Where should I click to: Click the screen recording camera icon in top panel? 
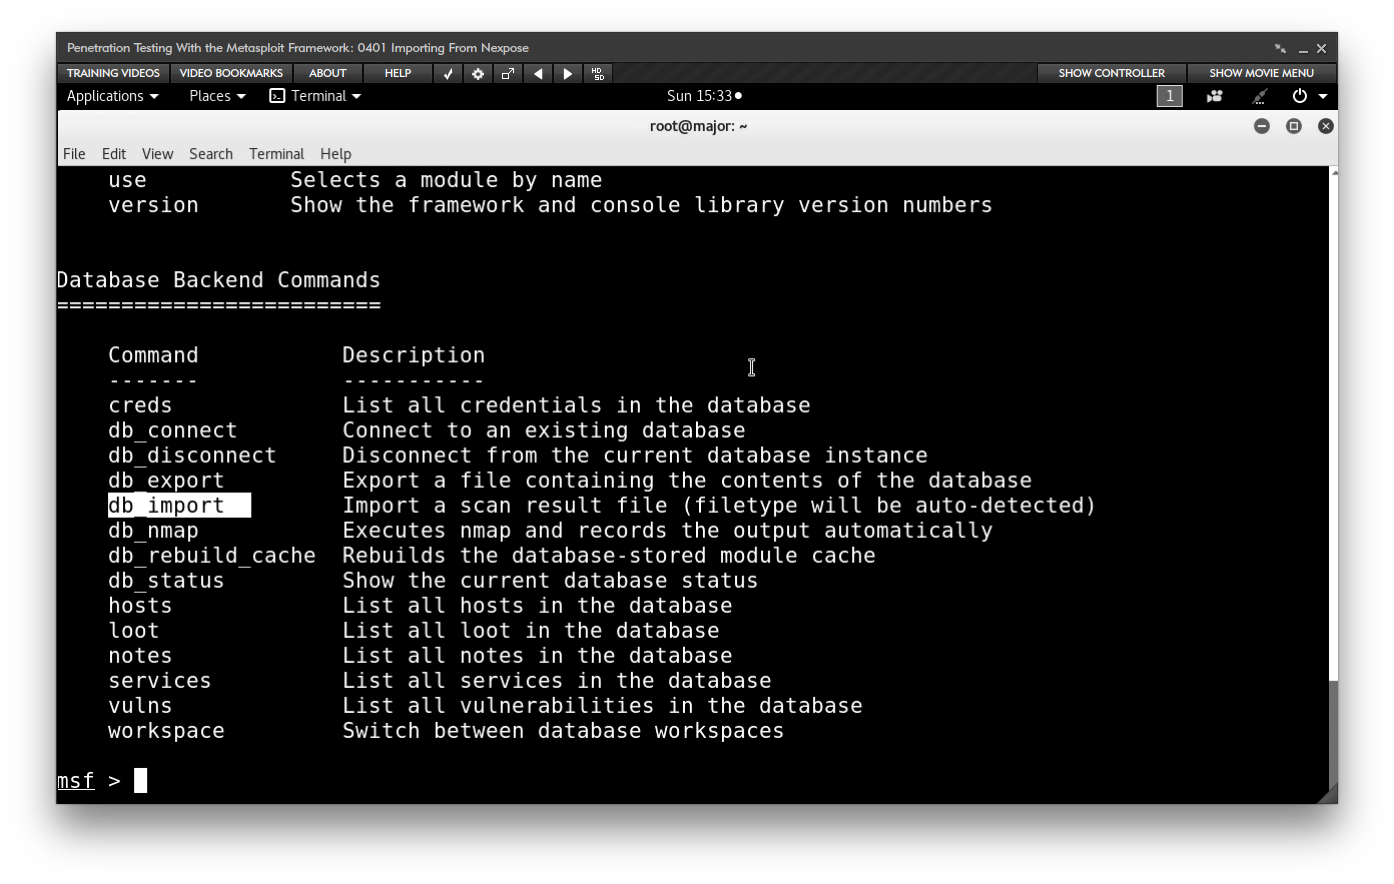click(1215, 96)
